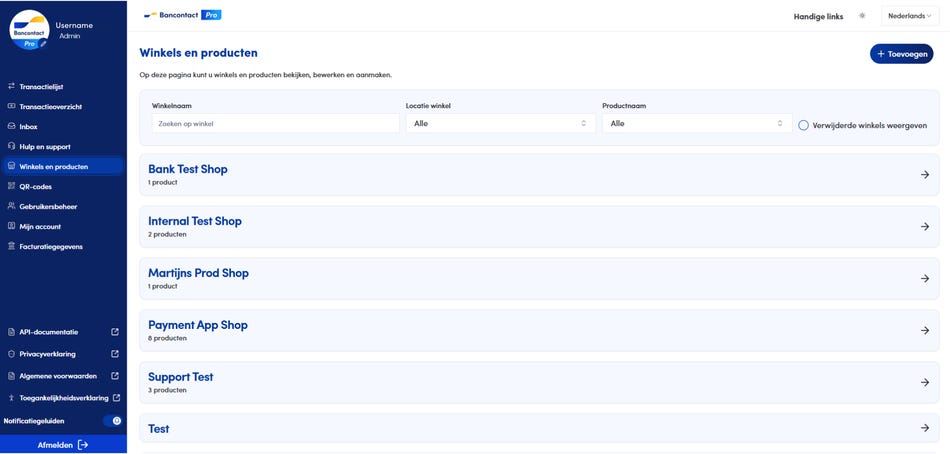950x454 pixels.
Task: Click the Transactieoverzicht icon in sidebar
Action: (x=11, y=107)
